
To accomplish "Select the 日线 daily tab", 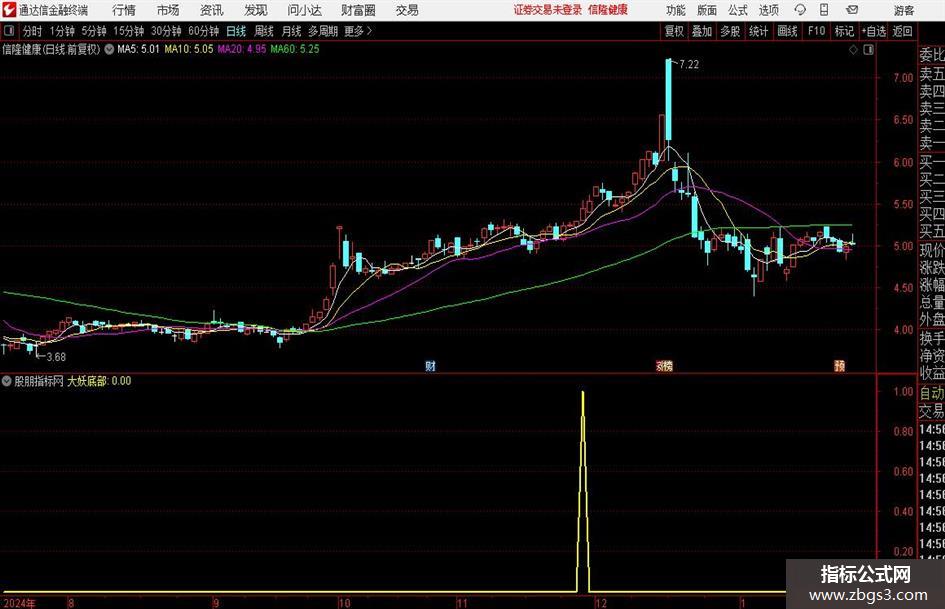I will pyautogui.click(x=236, y=31).
